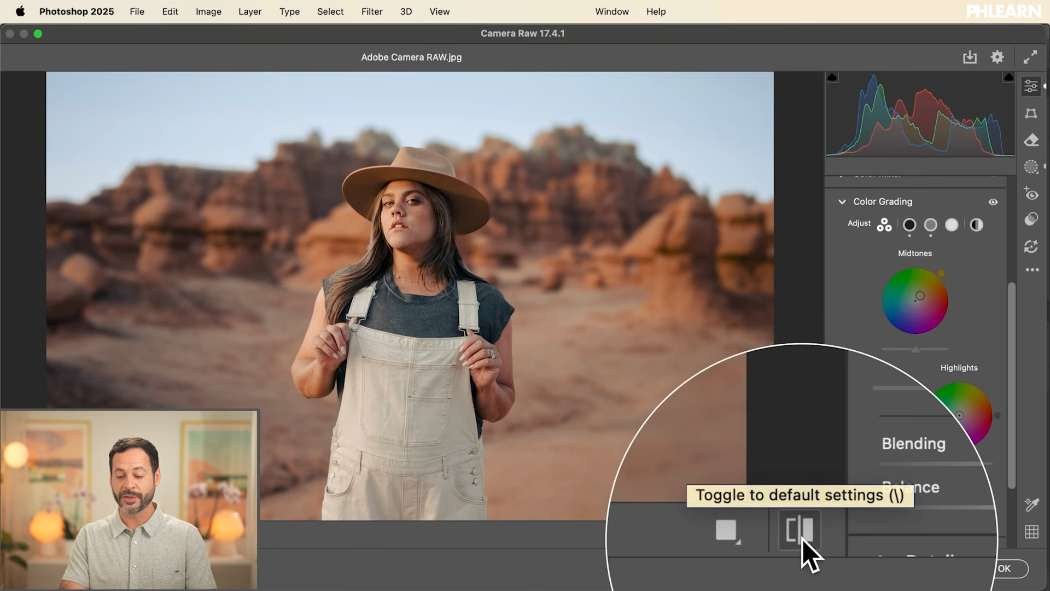Open the Layer menu
1050x591 pixels.
tap(250, 11)
